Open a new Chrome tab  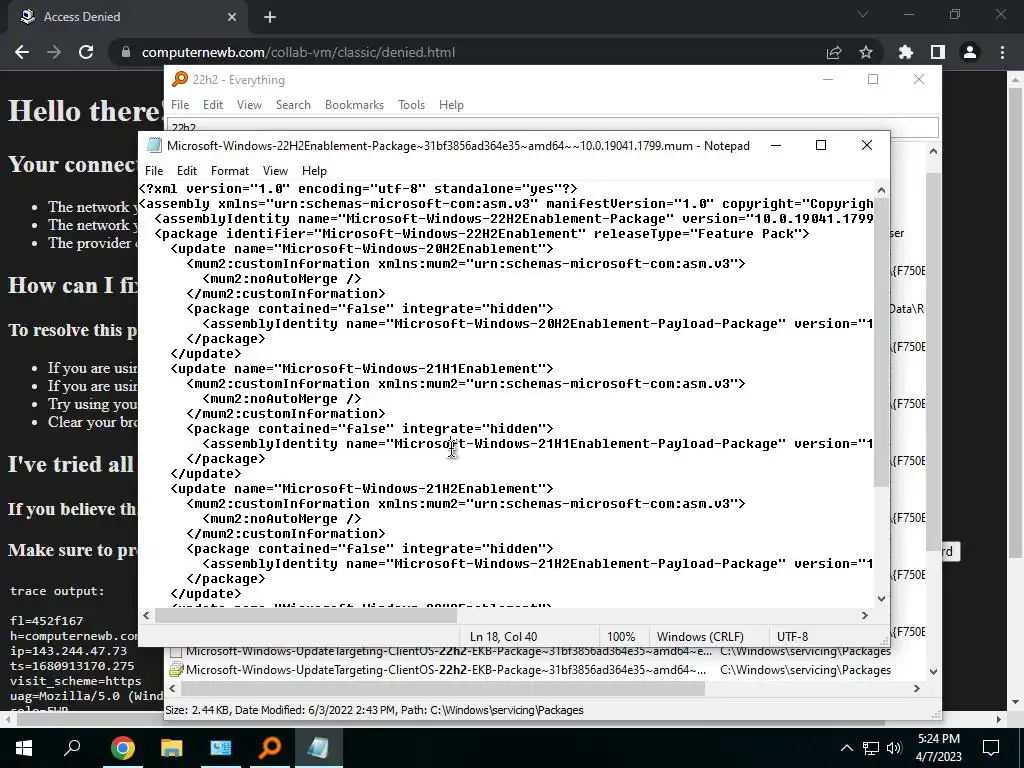tap(270, 17)
